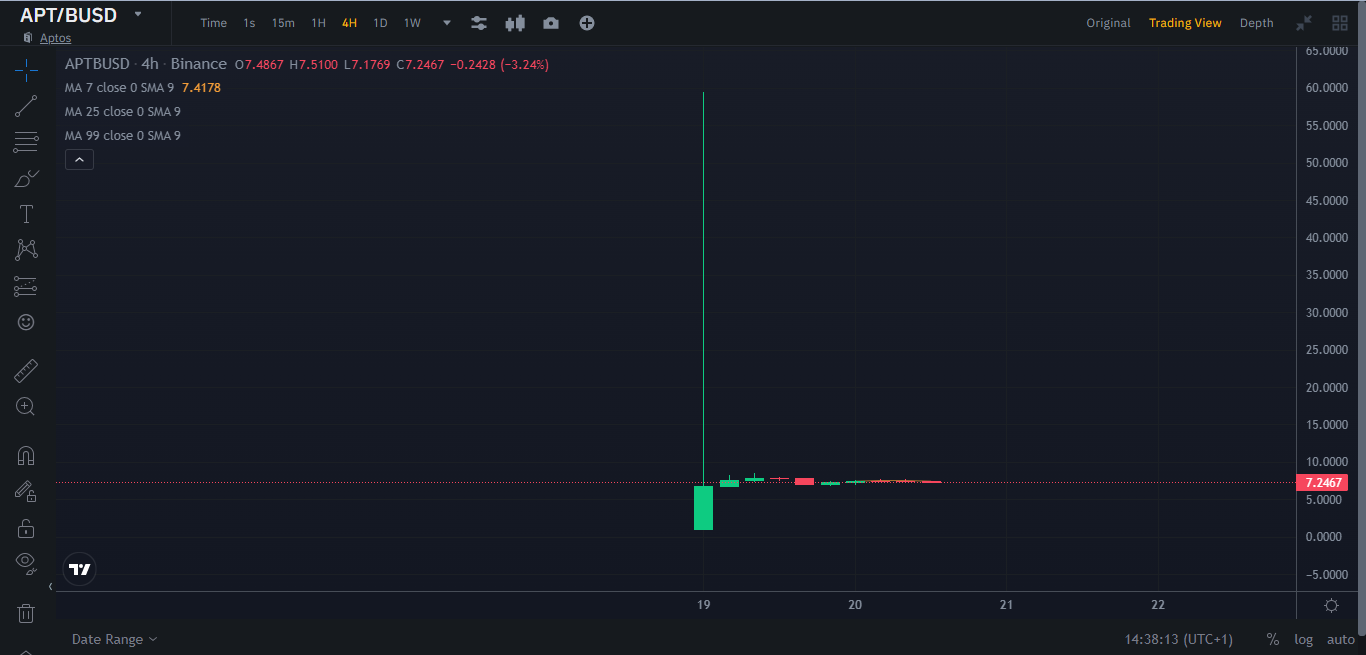The width and height of the screenshot is (1366, 655).
Task: Click MA 99 close indicator label
Action: (123, 136)
